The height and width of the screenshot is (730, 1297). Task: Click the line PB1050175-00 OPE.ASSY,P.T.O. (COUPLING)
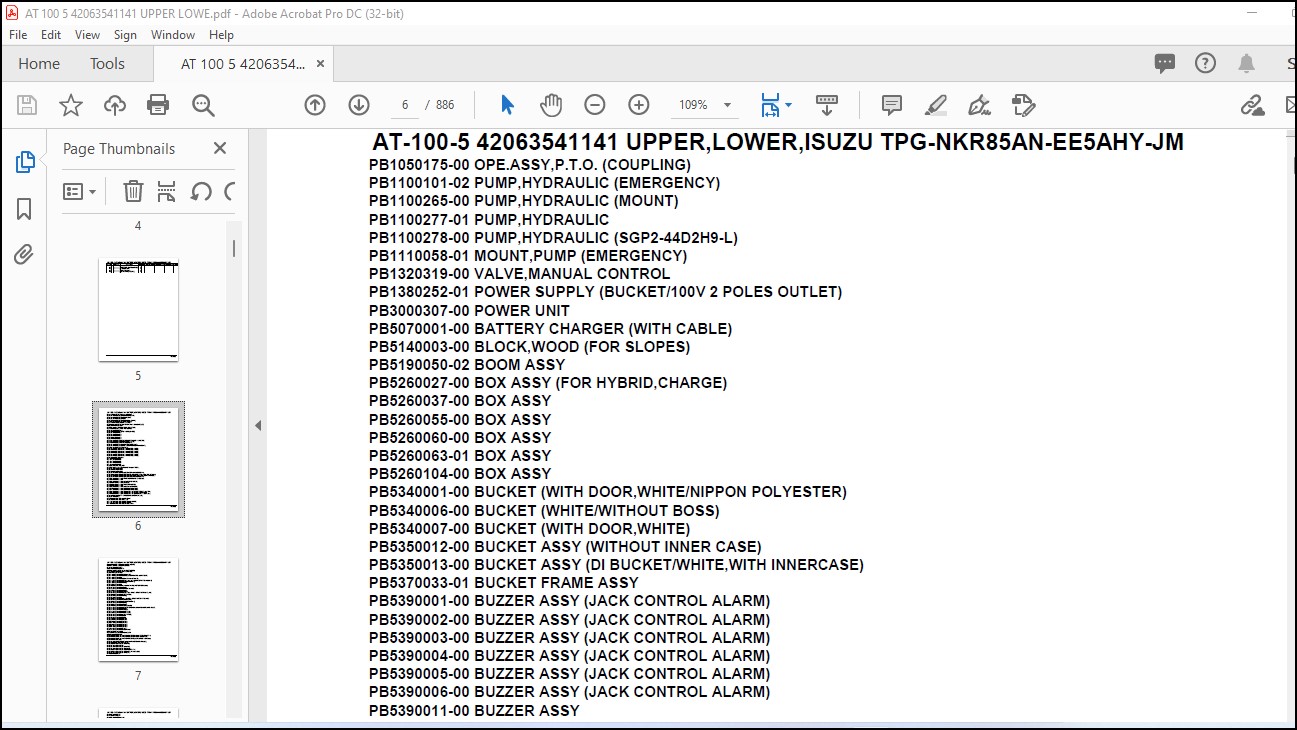[x=530, y=165]
